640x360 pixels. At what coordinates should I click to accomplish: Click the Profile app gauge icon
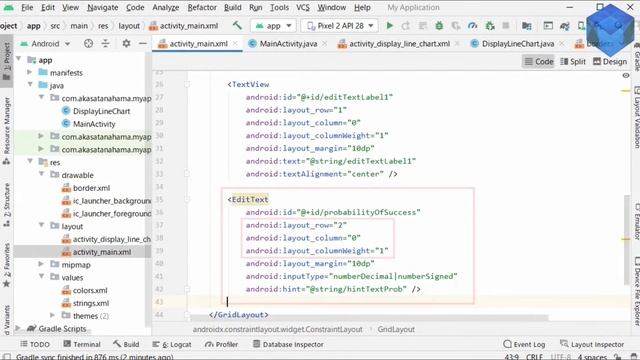[472, 26]
